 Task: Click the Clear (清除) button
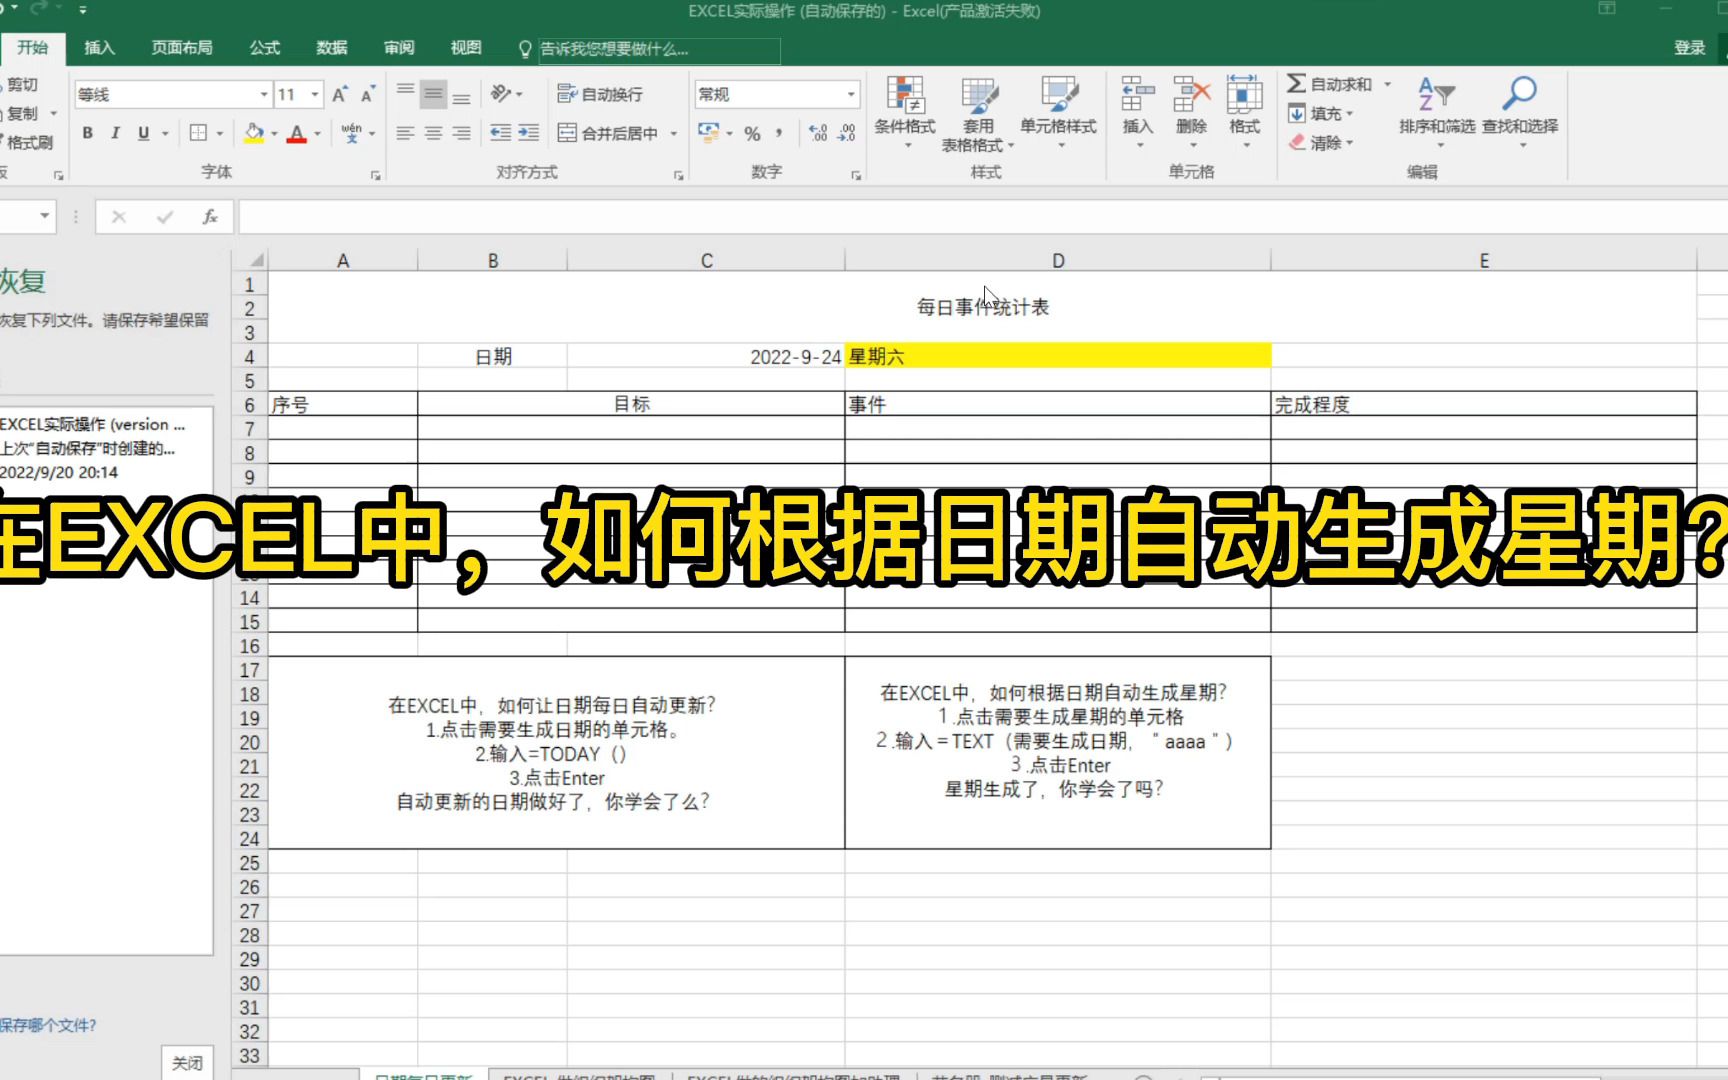(x=1321, y=142)
